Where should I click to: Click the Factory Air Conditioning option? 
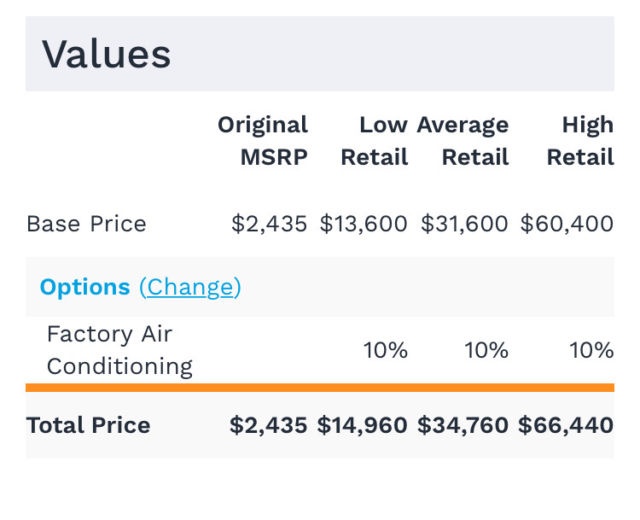(x=119, y=350)
